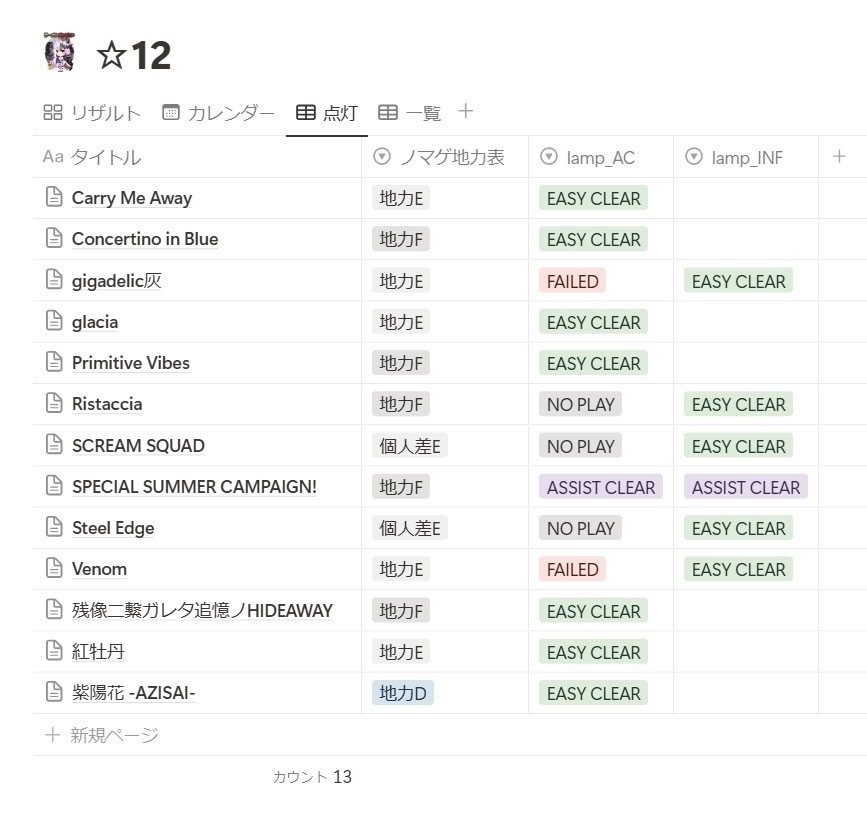Add a new view with plus icon

coord(466,111)
